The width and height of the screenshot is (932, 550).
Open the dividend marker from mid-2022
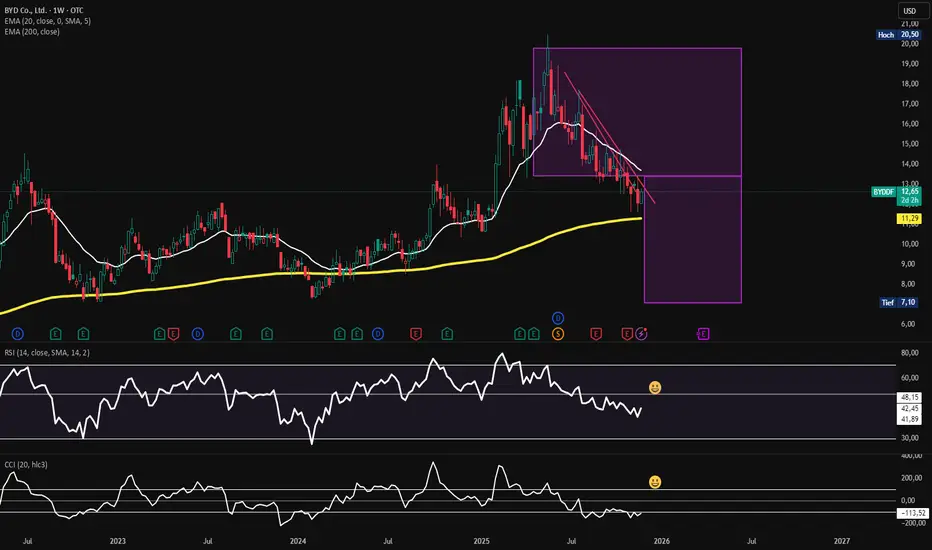18,334
